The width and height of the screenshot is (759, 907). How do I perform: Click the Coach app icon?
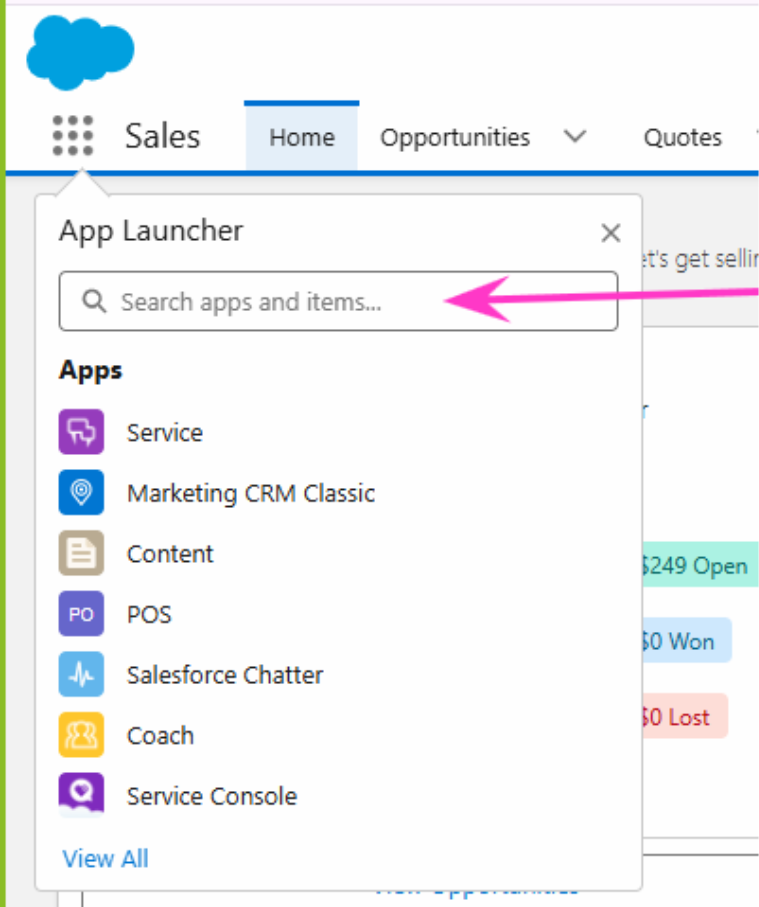[x=82, y=735]
